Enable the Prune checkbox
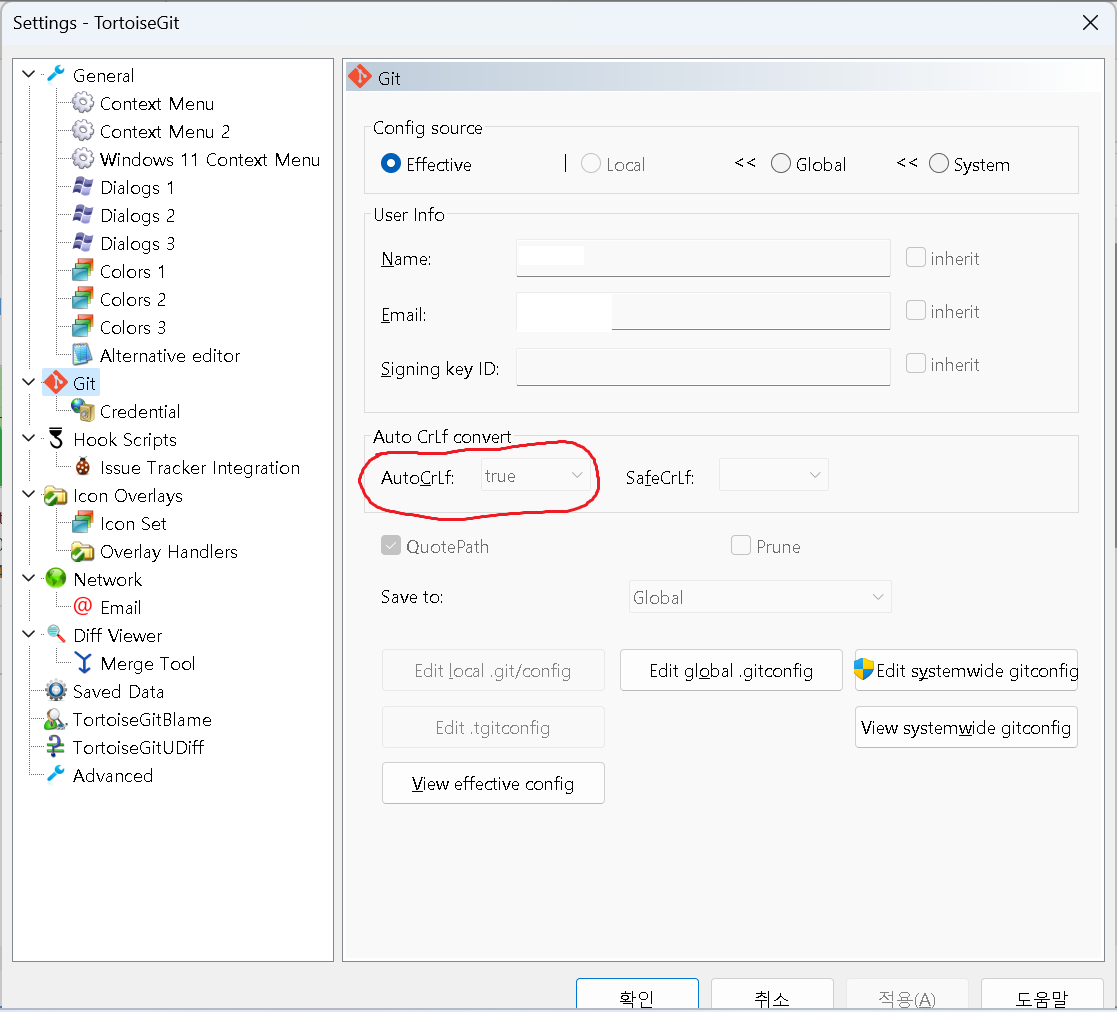 (741, 546)
